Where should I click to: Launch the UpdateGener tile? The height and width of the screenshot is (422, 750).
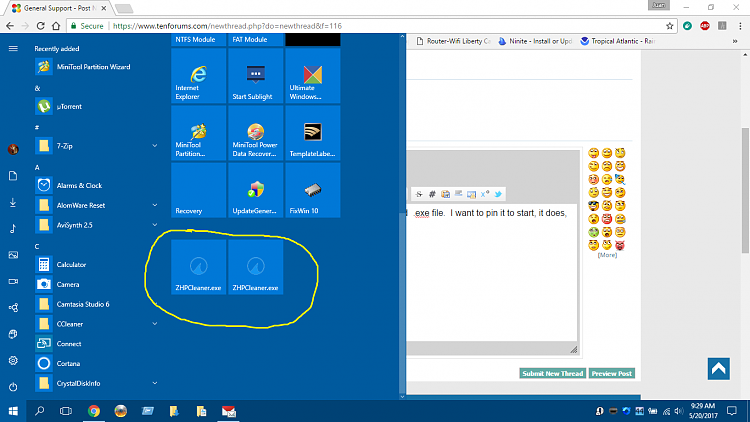(255, 190)
